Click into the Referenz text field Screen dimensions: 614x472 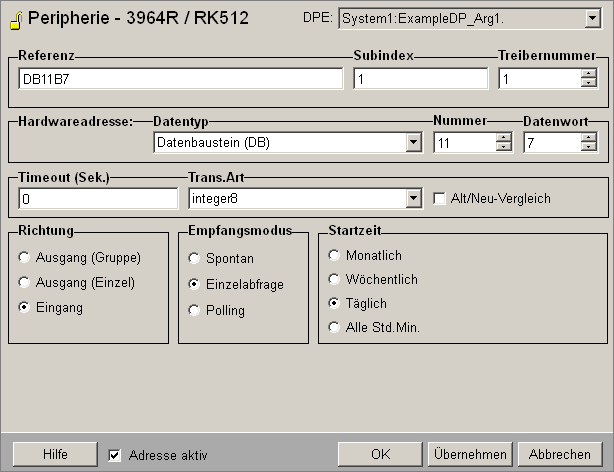pos(180,79)
